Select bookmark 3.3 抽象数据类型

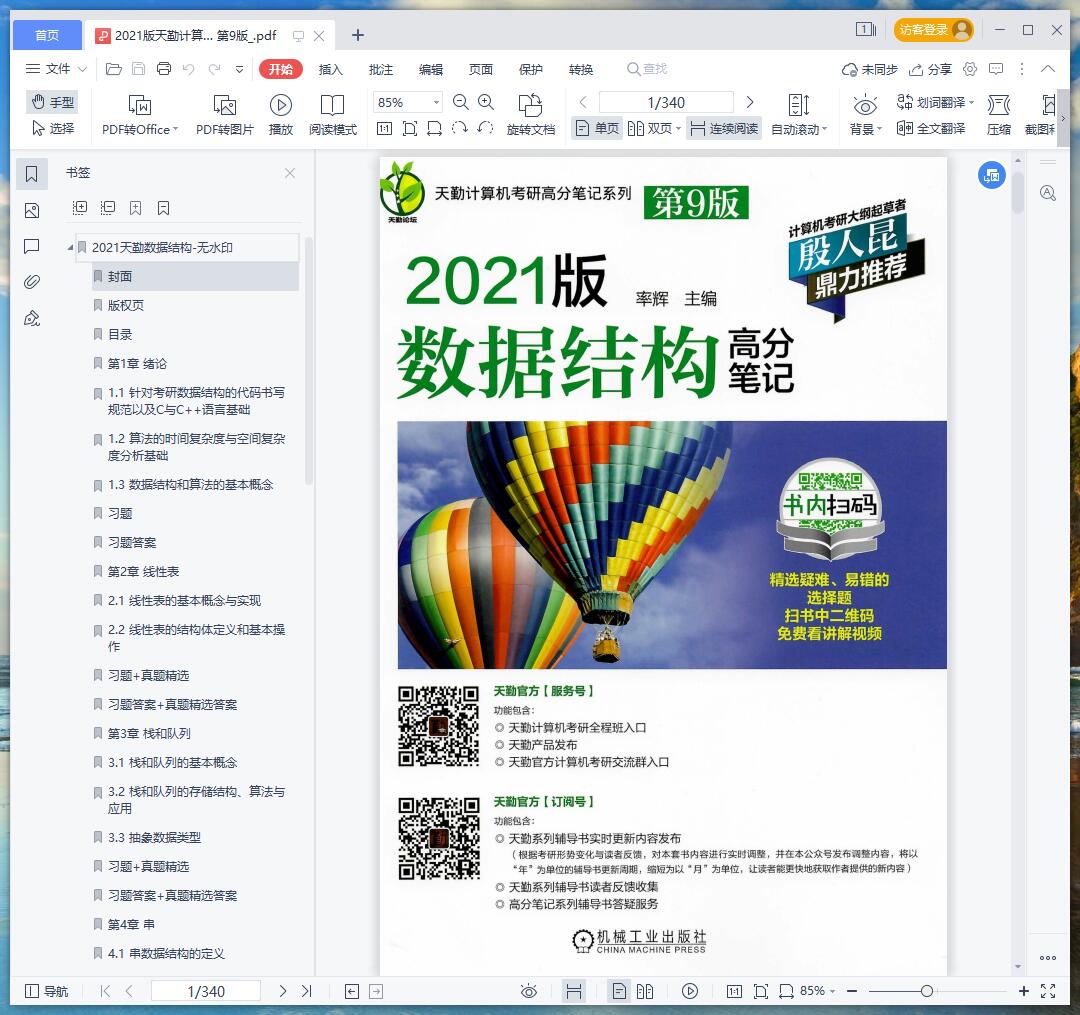tap(154, 837)
